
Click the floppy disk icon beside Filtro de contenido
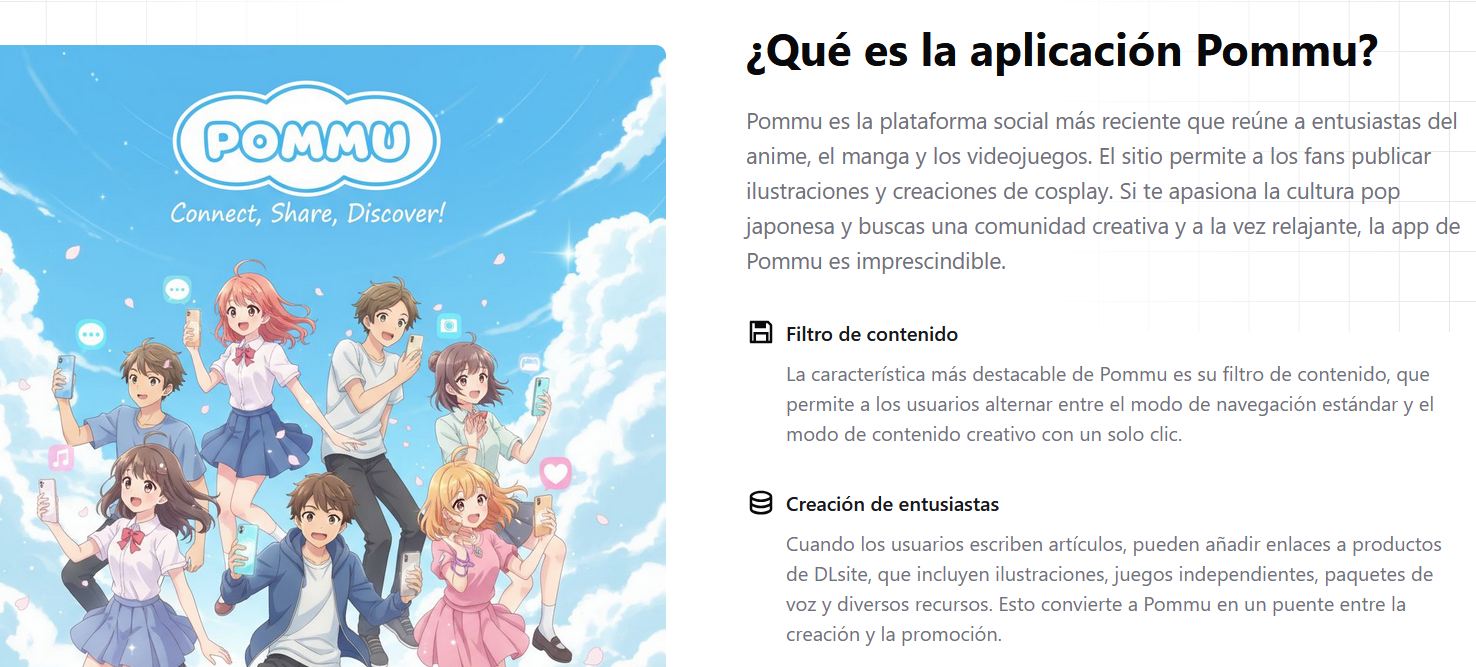coord(760,333)
